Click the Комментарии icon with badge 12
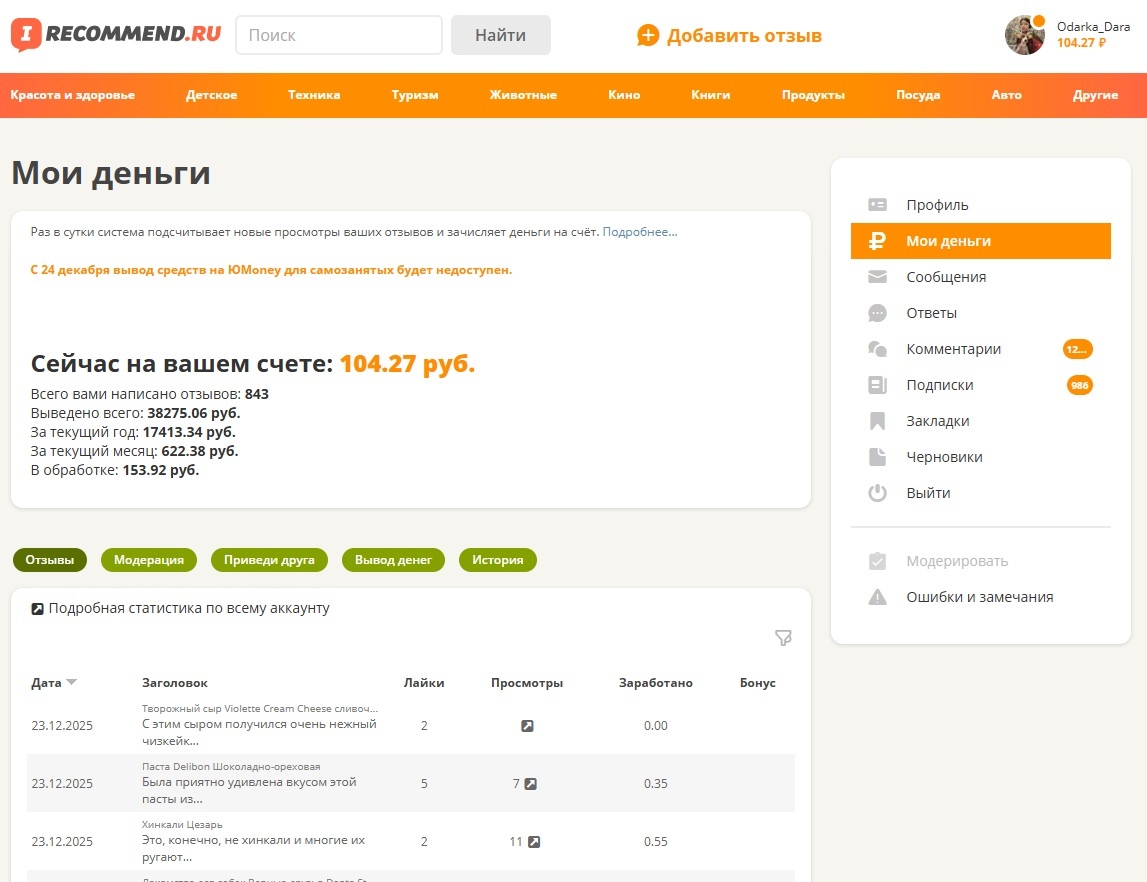The width and height of the screenshot is (1147, 882). 877,349
